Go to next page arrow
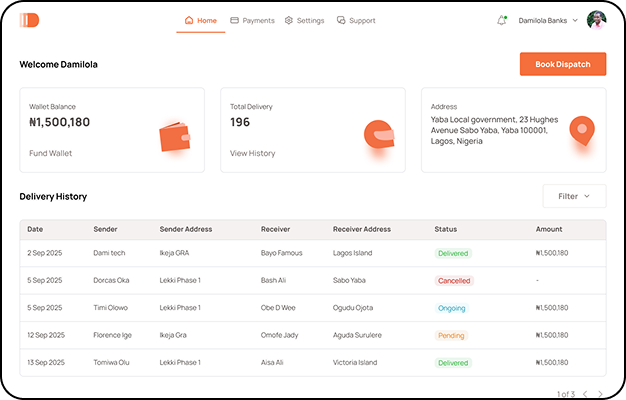This screenshot has height=400, width=626. (600, 394)
